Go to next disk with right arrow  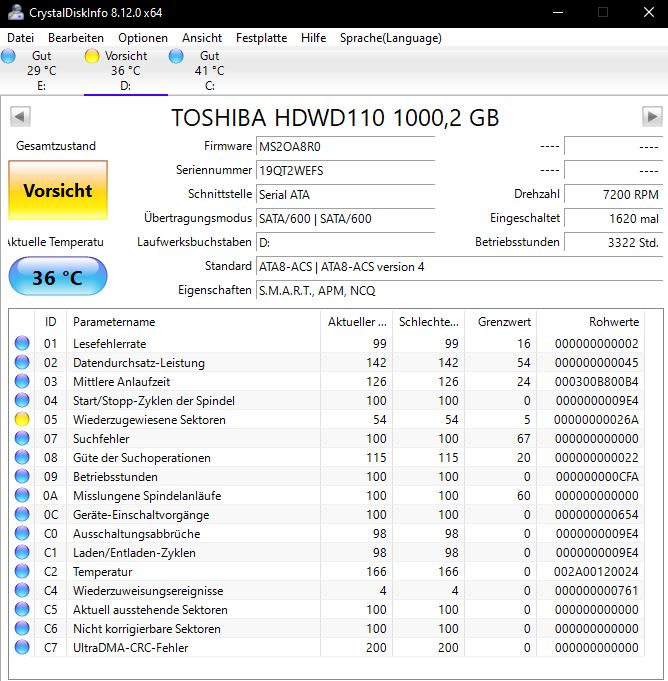tap(652, 116)
